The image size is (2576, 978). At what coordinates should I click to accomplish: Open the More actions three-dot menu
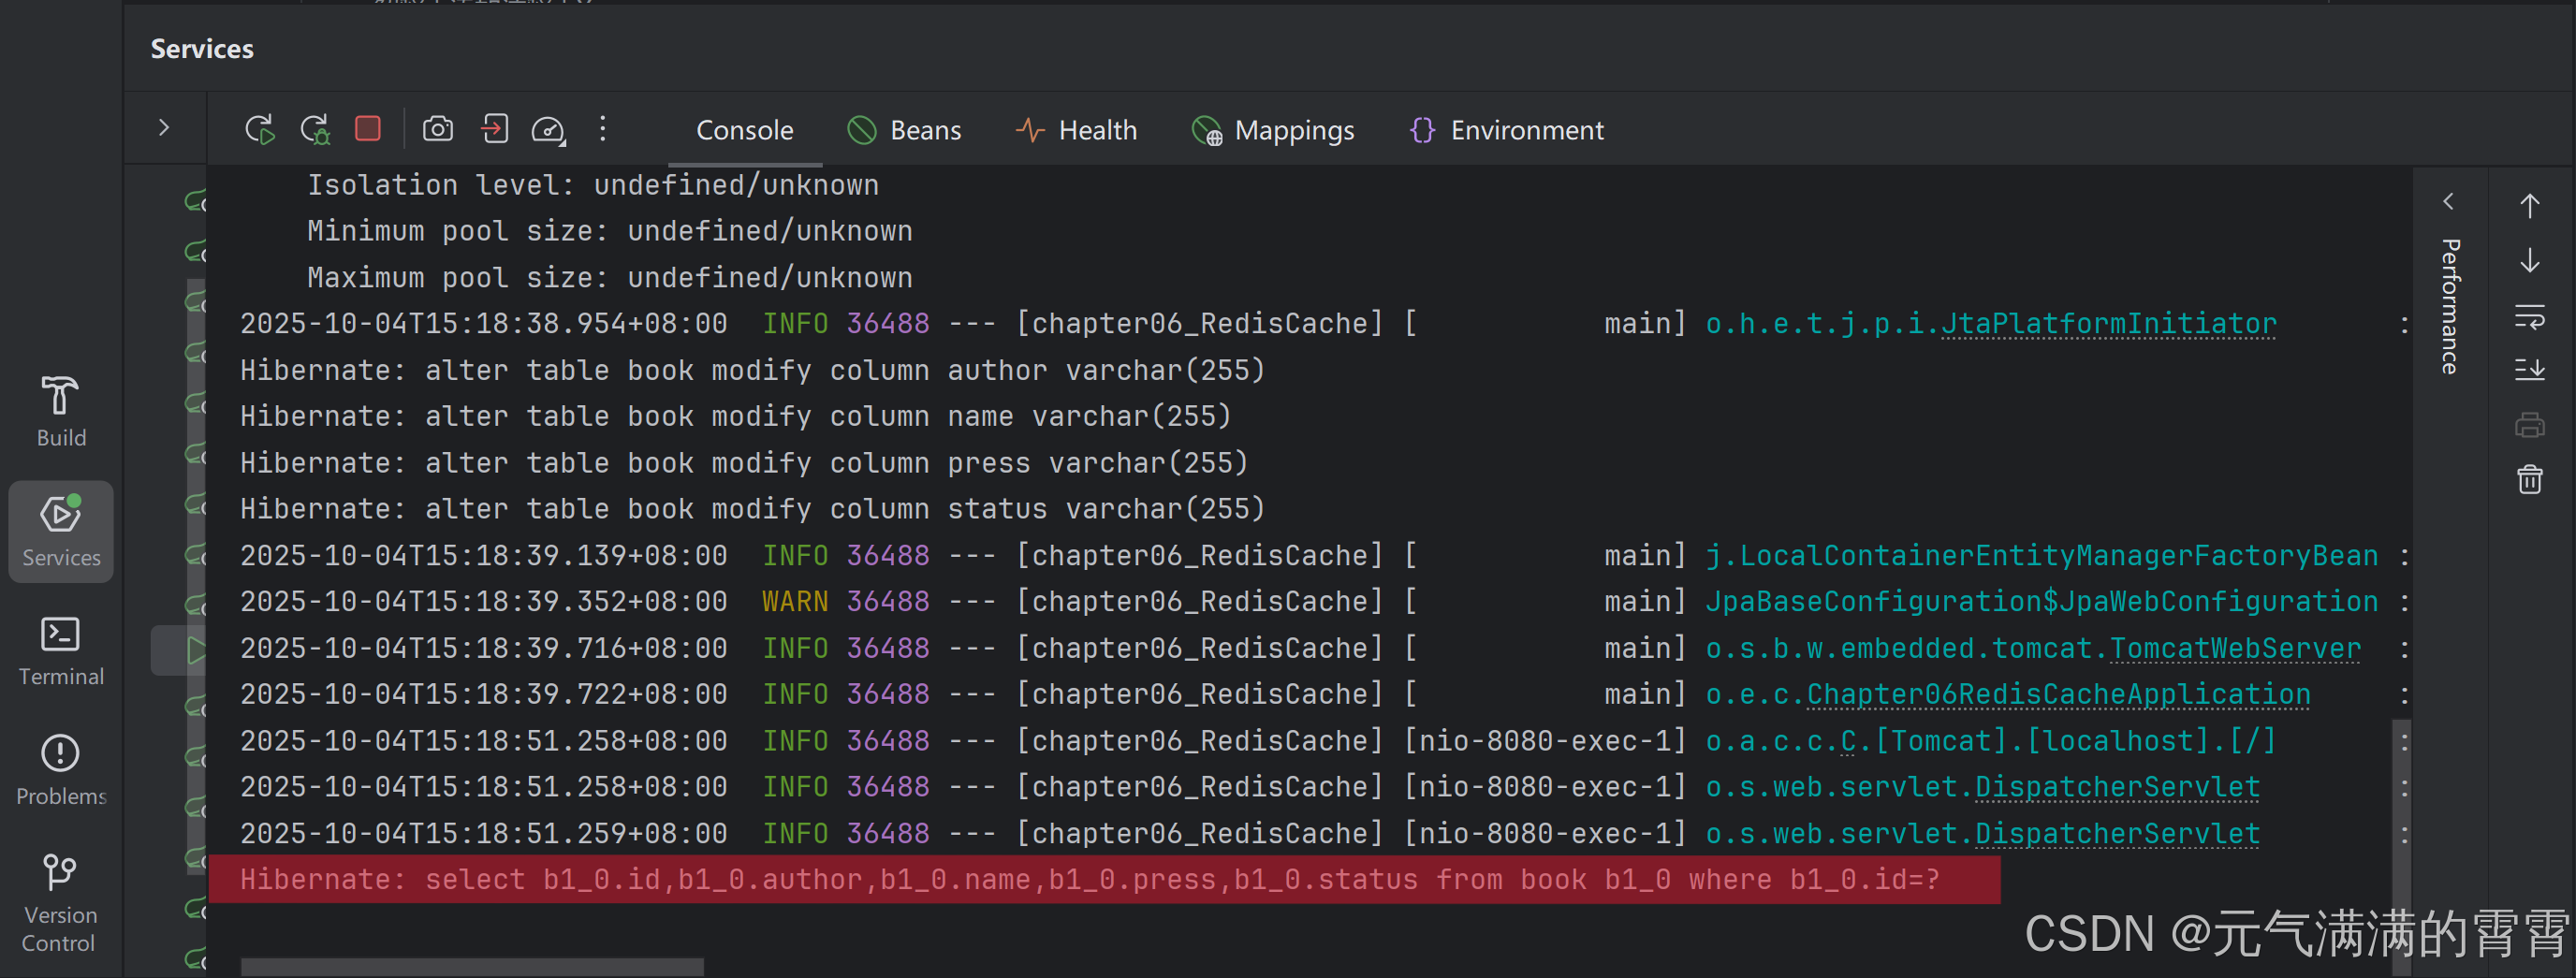(602, 129)
